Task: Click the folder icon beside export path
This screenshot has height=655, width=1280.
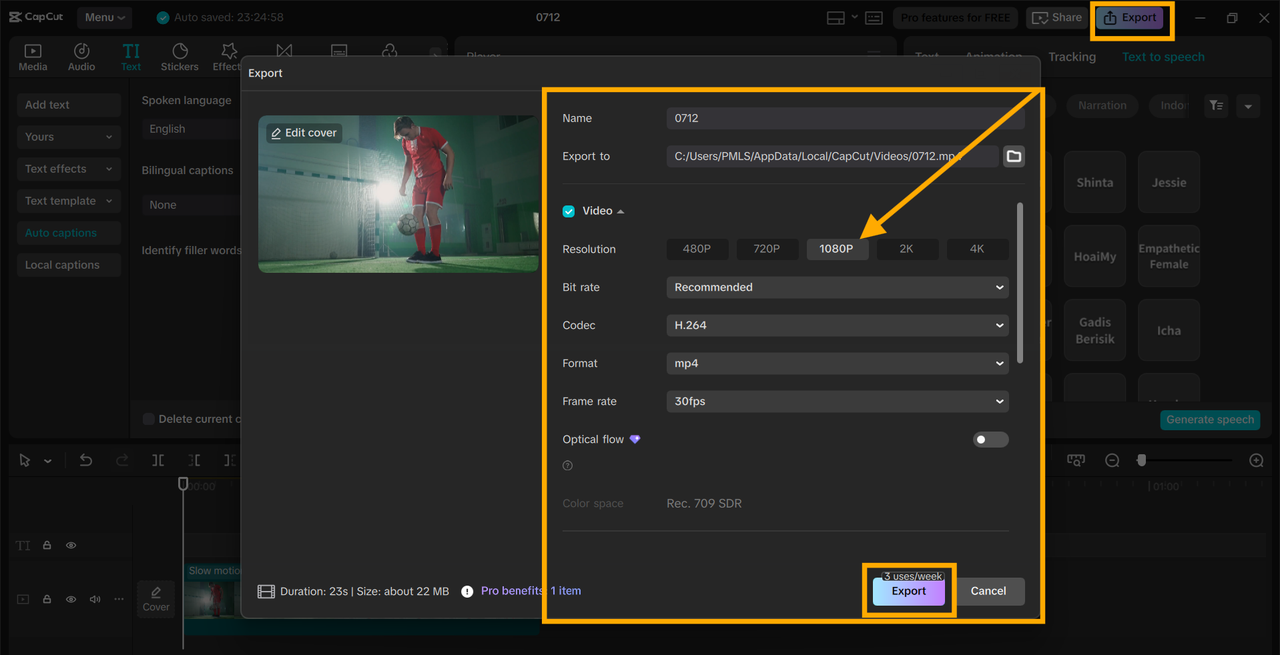Action: pyautogui.click(x=1013, y=156)
